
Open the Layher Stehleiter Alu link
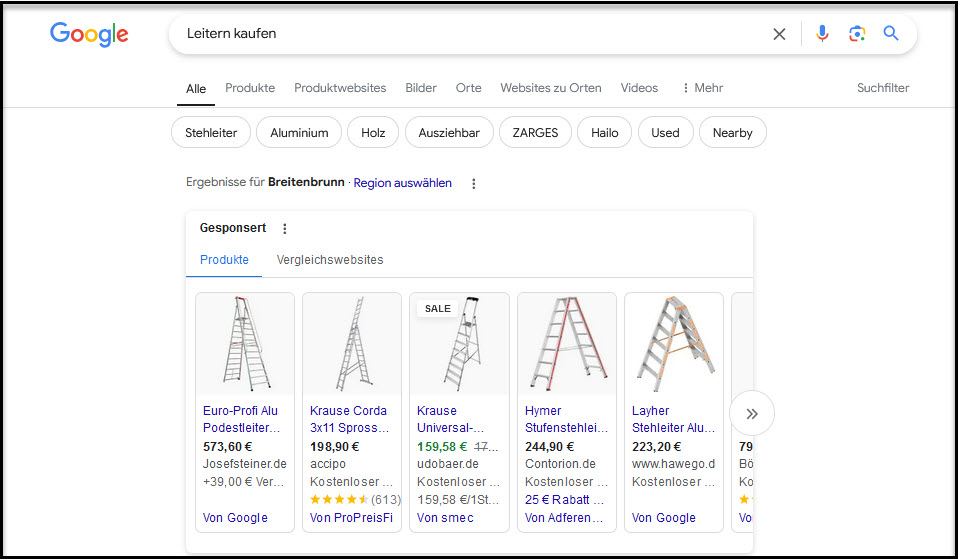tap(673, 419)
